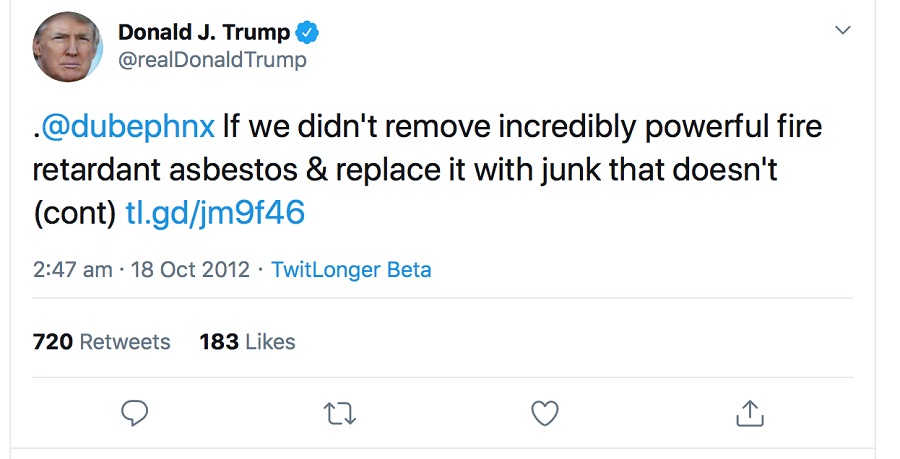Like the tweet with the heart icon
The height and width of the screenshot is (459, 900).
pos(544,412)
